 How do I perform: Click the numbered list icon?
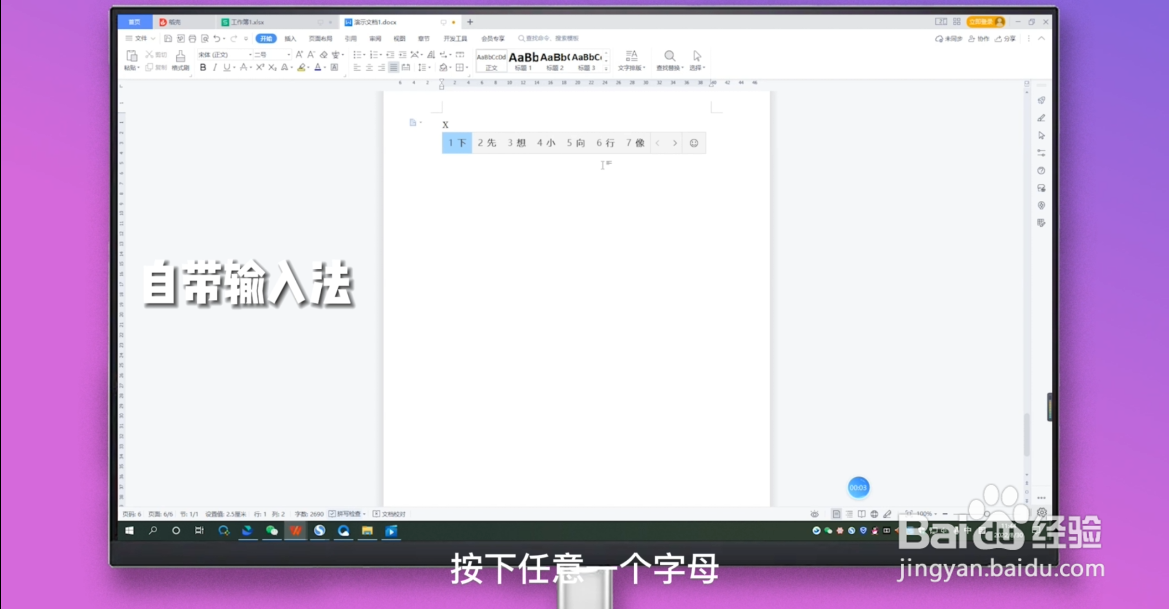tap(374, 54)
